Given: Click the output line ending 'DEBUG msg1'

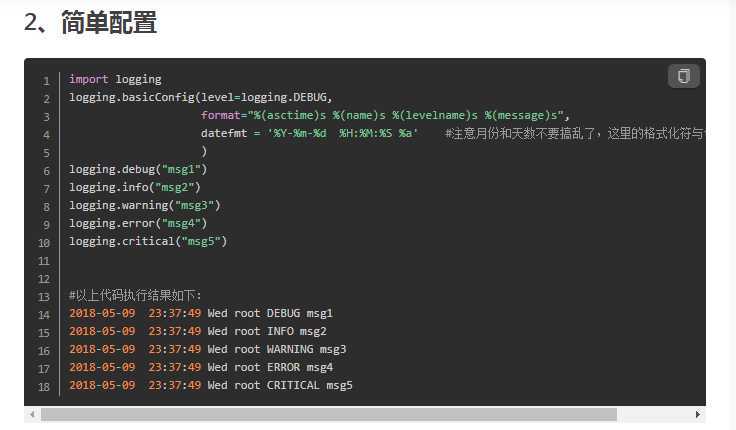Looking at the screenshot, I should pos(201,313).
